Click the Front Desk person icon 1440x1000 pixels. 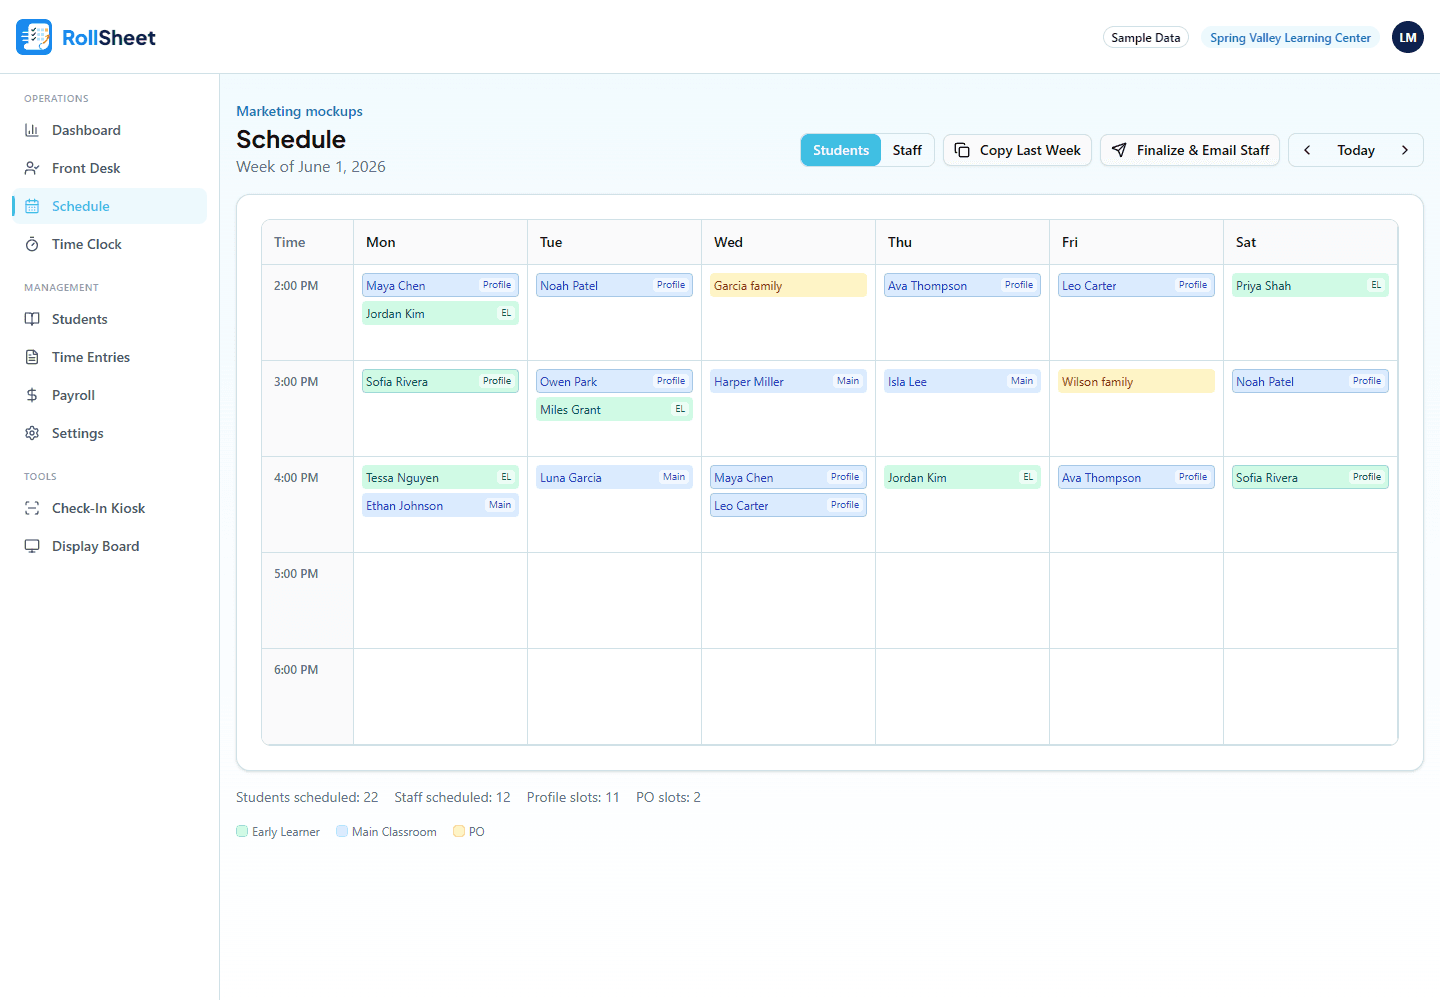pos(32,168)
